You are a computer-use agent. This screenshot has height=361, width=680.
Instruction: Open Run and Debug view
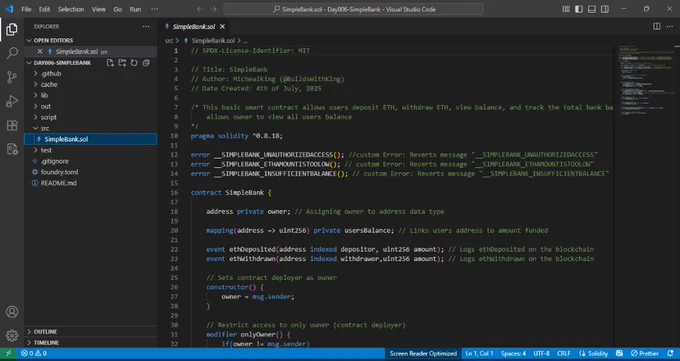12,101
